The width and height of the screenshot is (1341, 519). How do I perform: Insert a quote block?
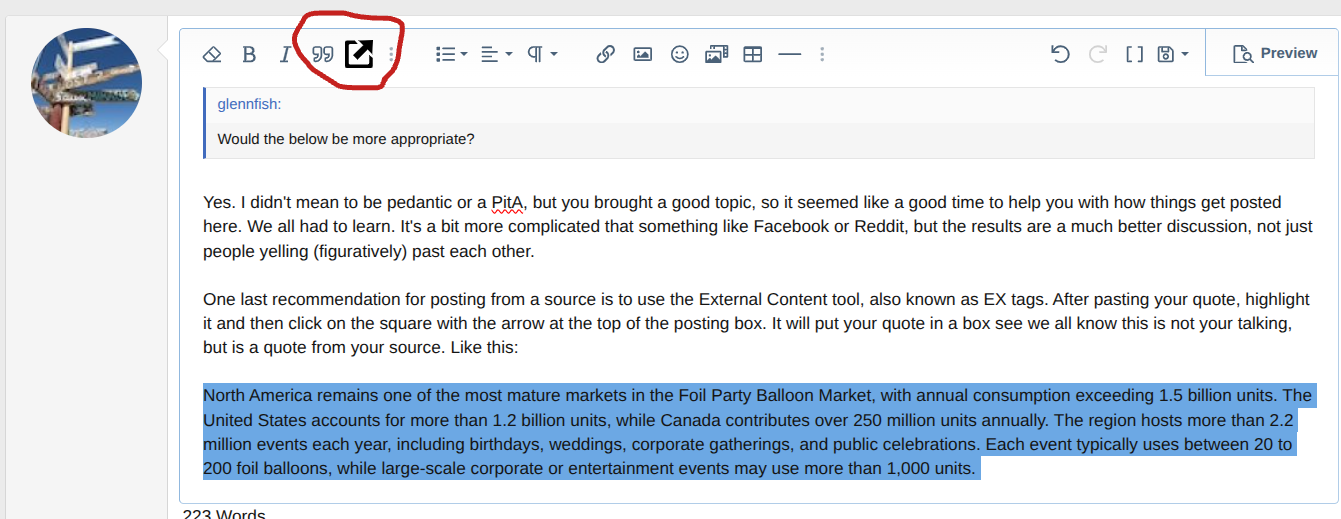322,54
